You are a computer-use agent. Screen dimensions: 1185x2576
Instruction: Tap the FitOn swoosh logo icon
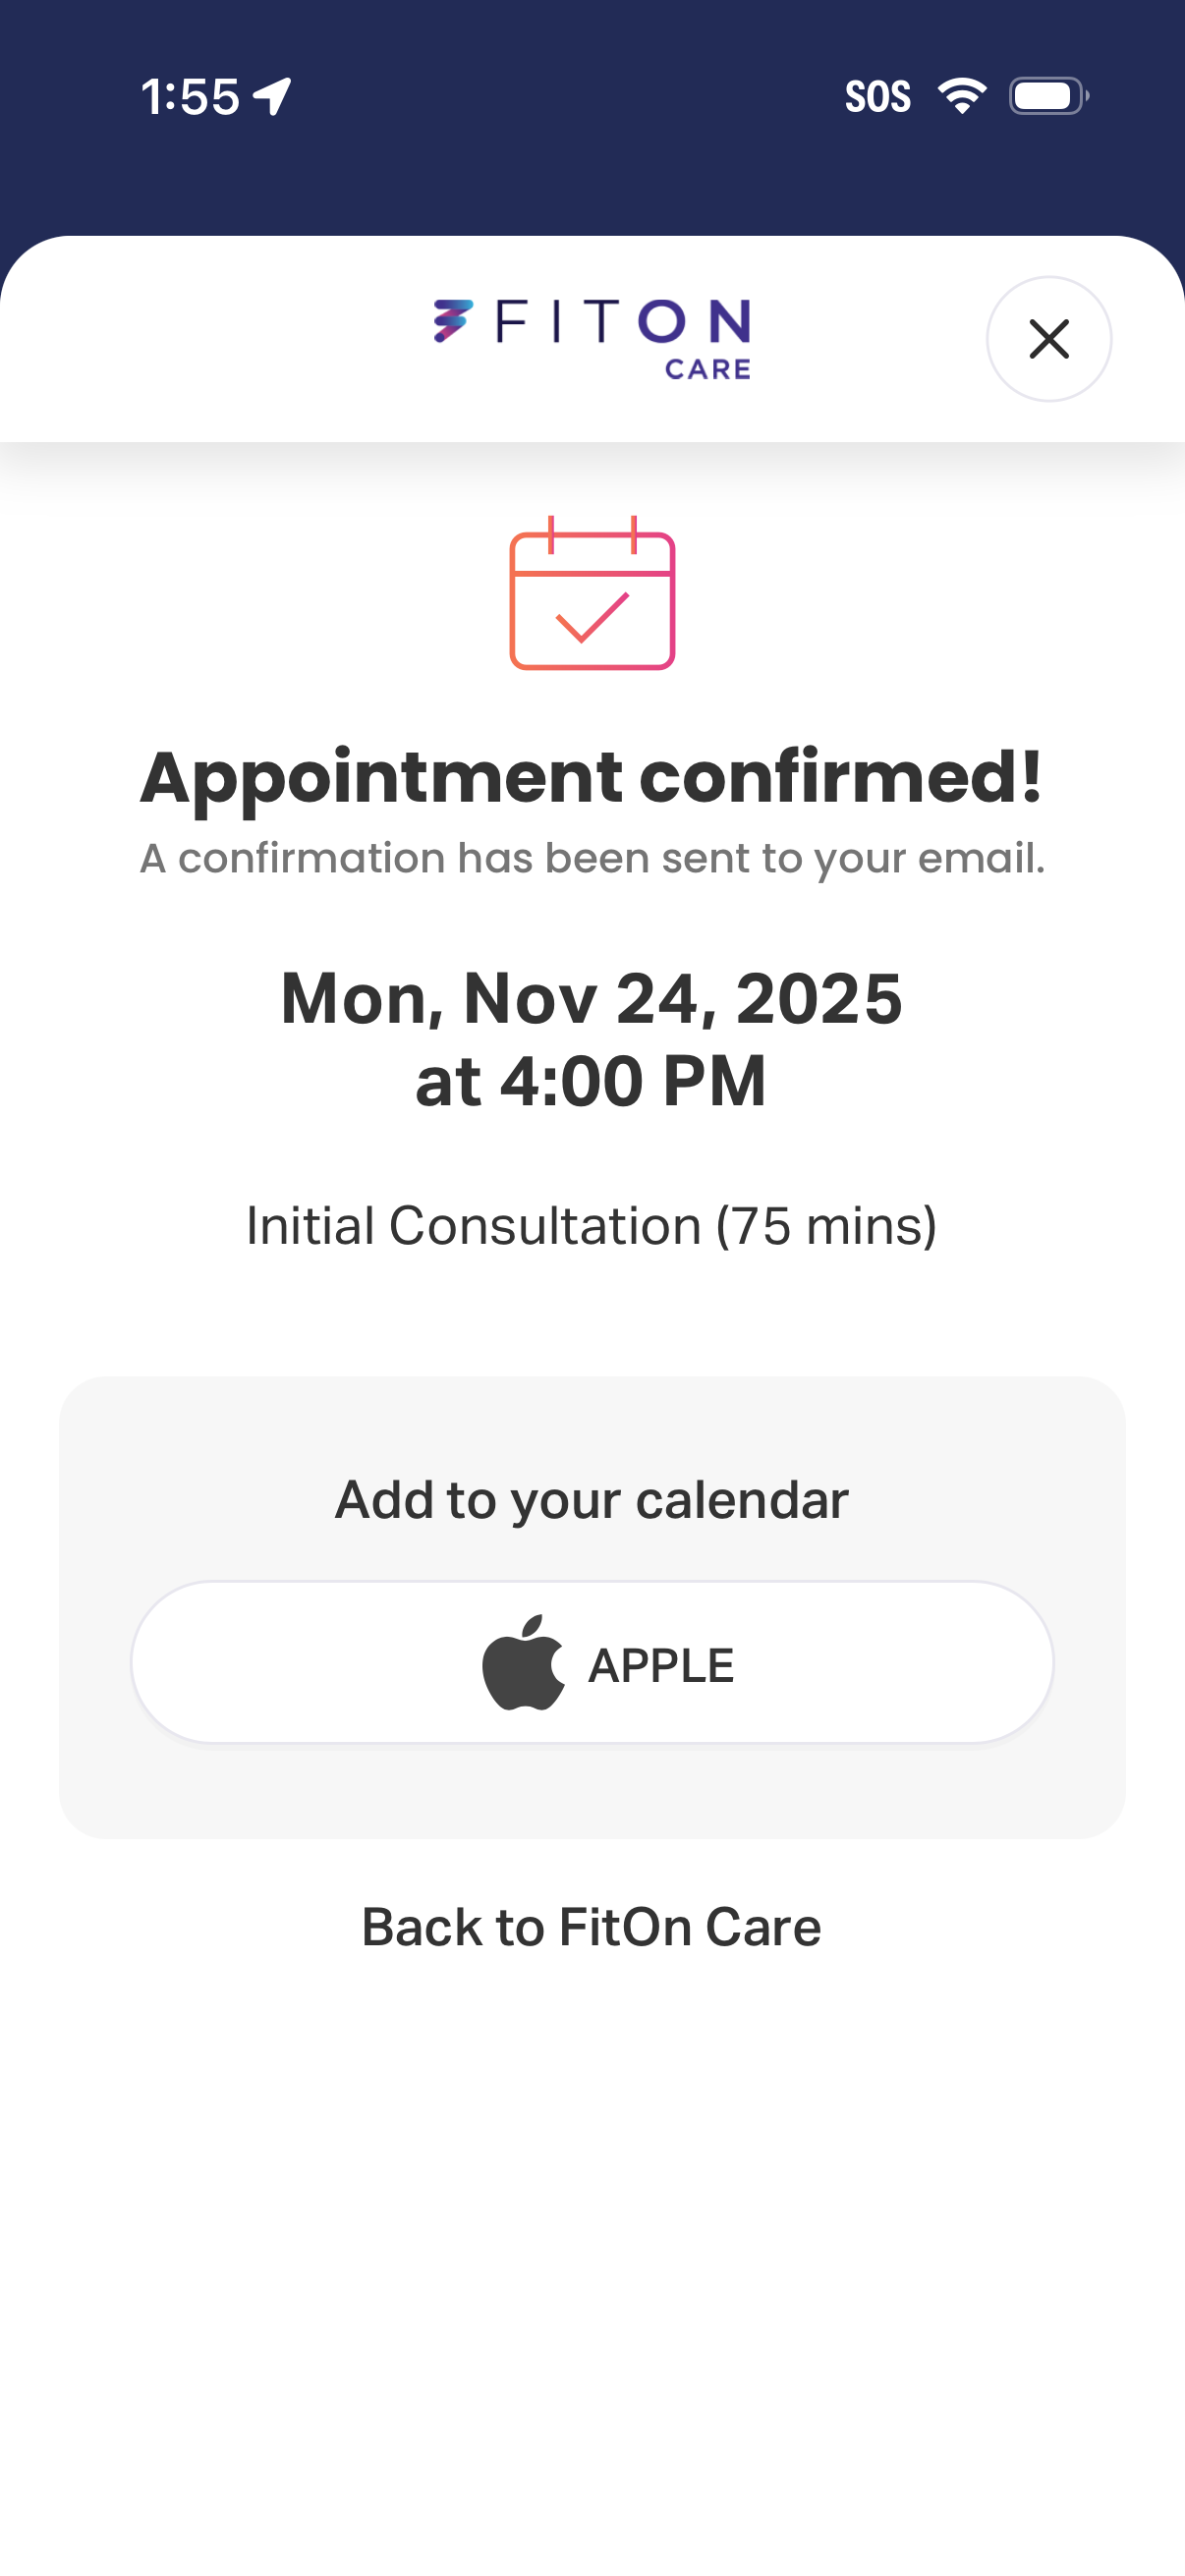coord(452,321)
